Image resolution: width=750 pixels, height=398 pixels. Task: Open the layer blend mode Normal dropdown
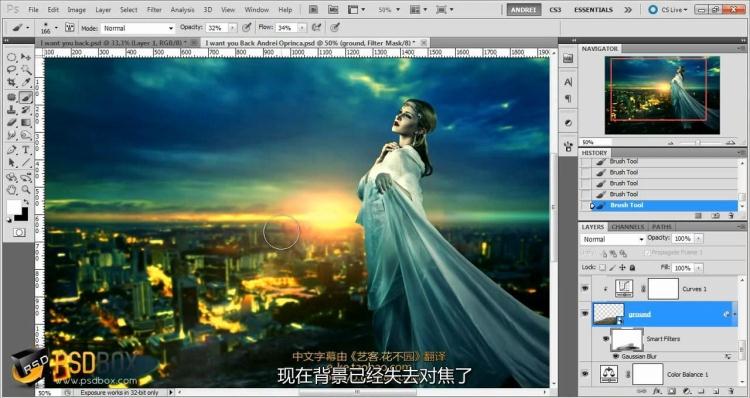pos(614,239)
